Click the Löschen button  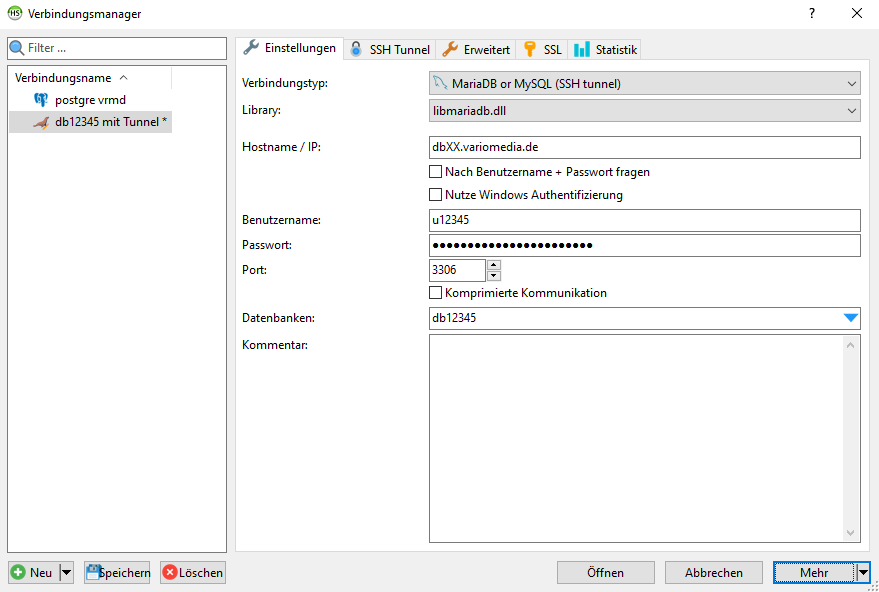click(193, 572)
